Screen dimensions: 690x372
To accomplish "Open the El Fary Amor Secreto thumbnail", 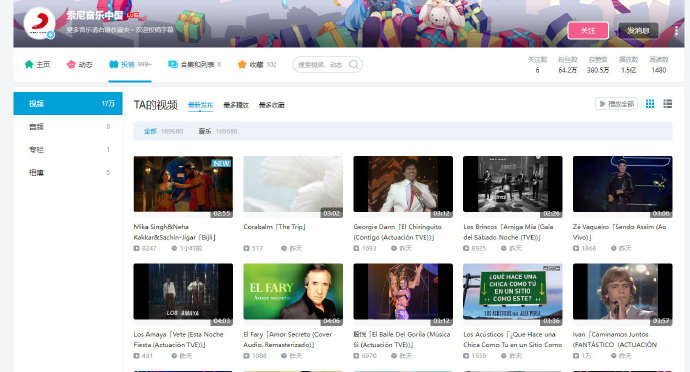I will (x=293, y=291).
